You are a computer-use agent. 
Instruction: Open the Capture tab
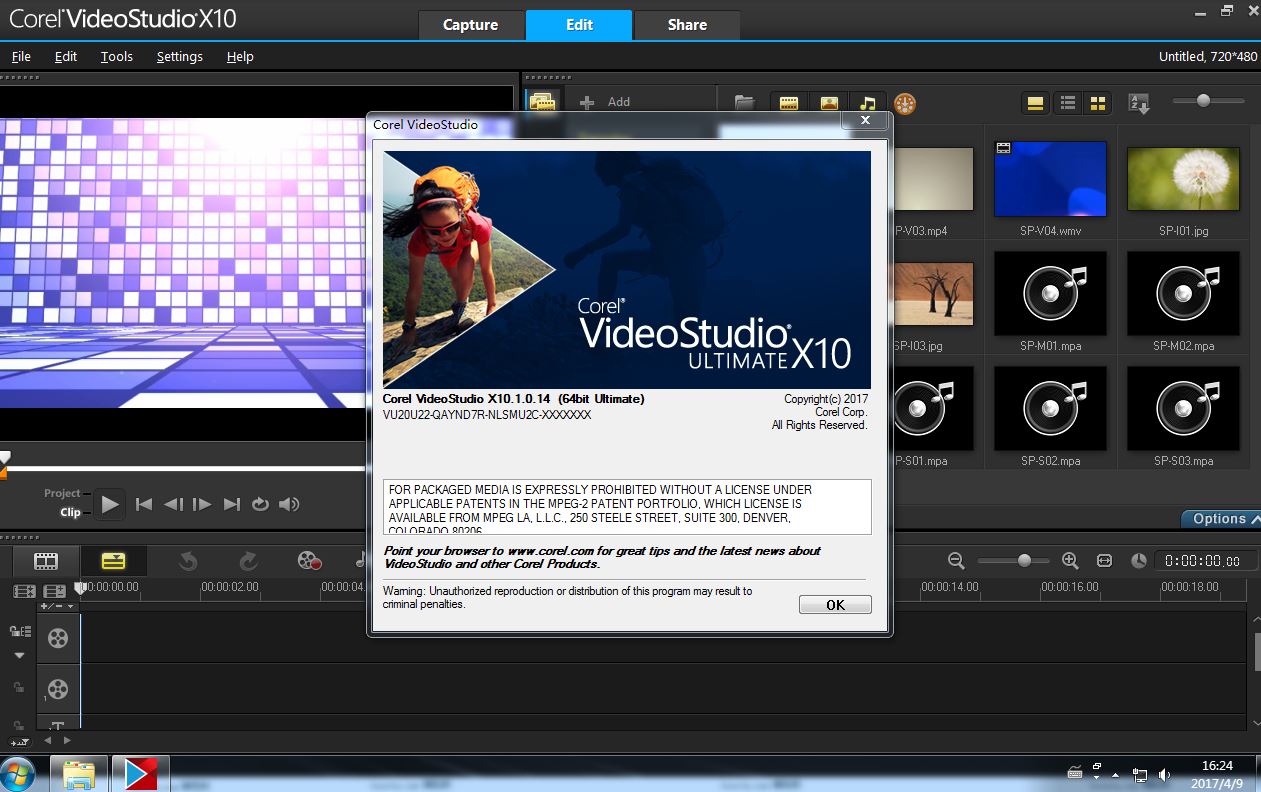(470, 25)
